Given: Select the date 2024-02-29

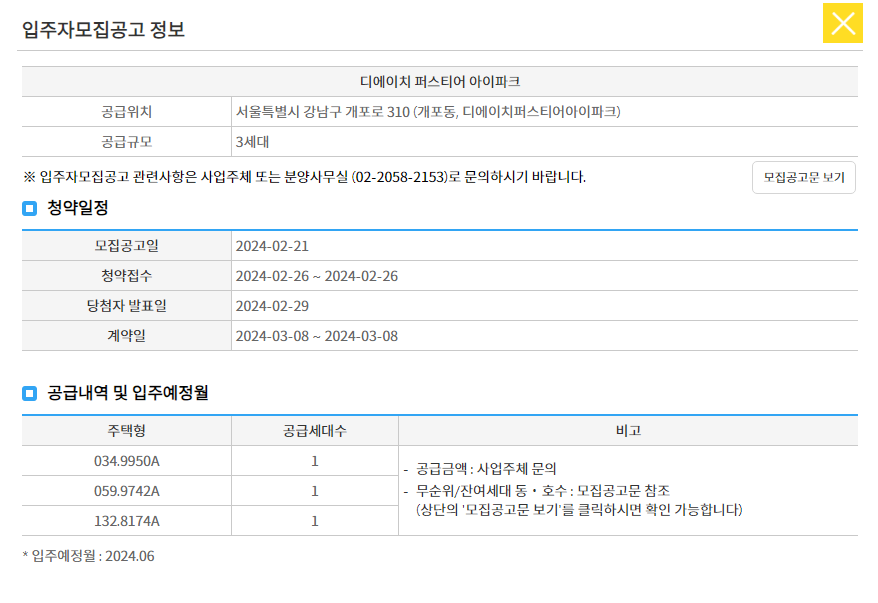Looking at the screenshot, I should coord(272,306).
